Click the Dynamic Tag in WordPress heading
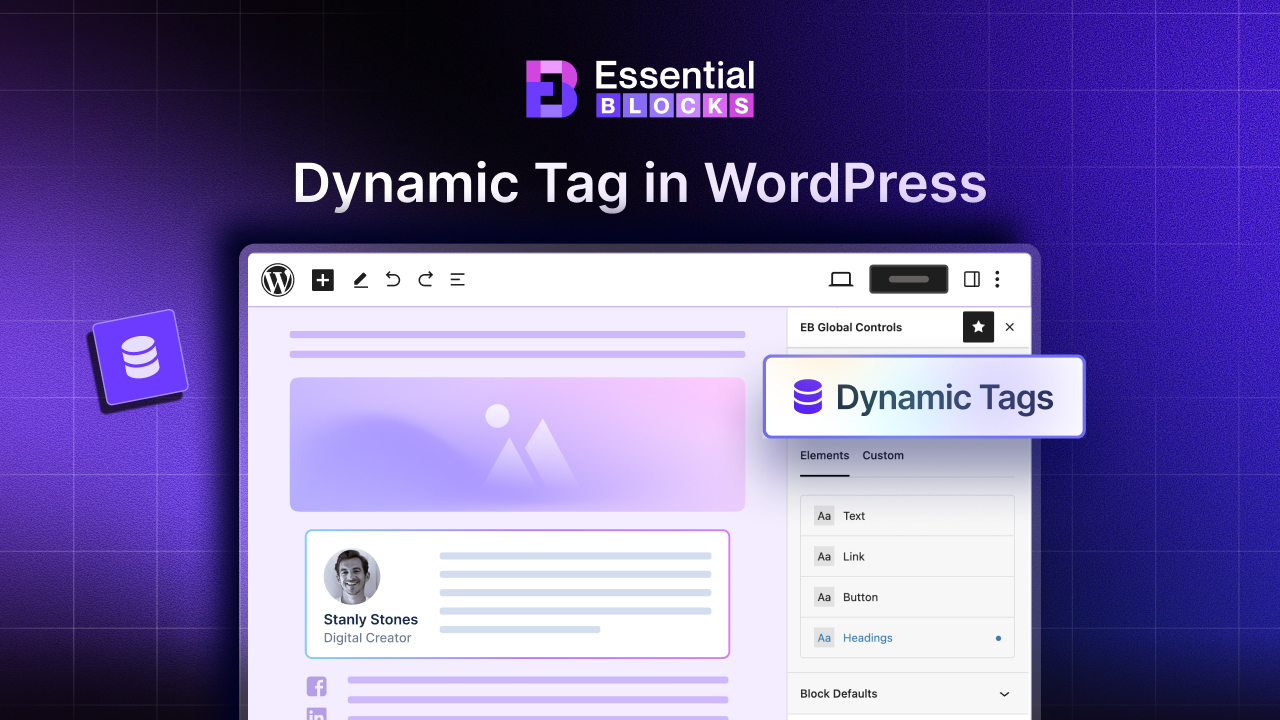Screen dimensions: 1280x720 (640, 184)
